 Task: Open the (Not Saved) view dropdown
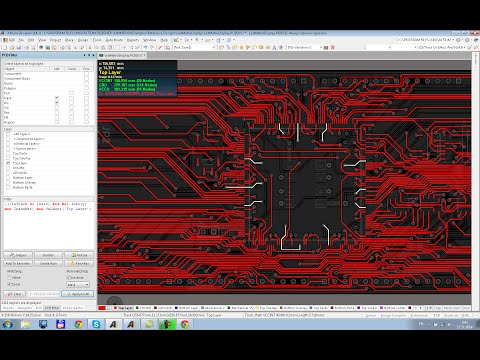(x=195, y=48)
